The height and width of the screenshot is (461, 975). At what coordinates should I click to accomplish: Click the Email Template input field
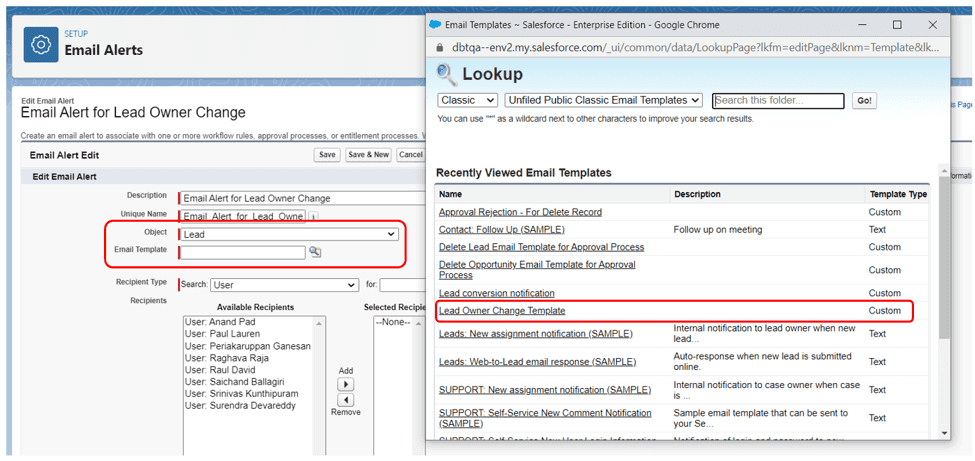pos(243,253)
